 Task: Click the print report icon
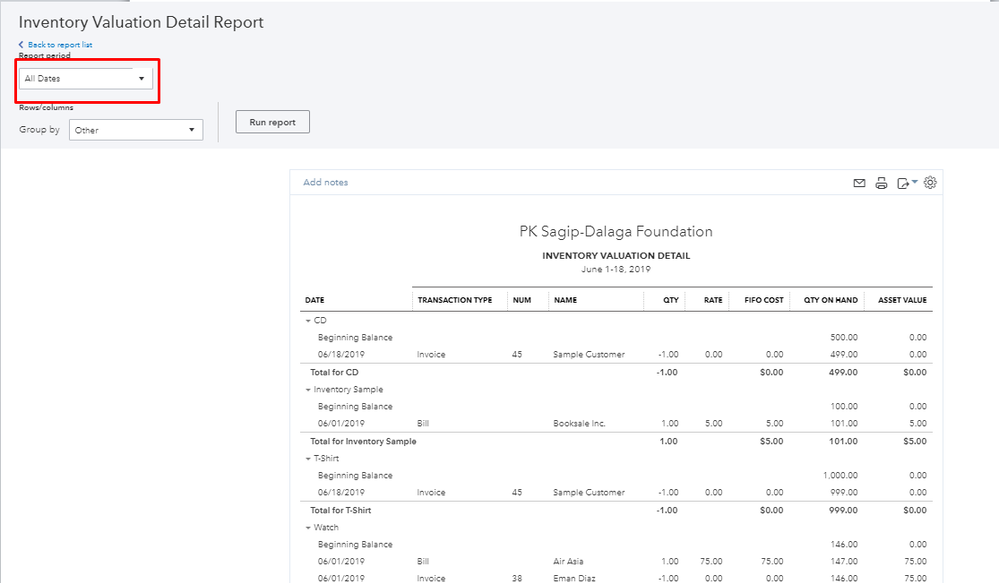881,183
